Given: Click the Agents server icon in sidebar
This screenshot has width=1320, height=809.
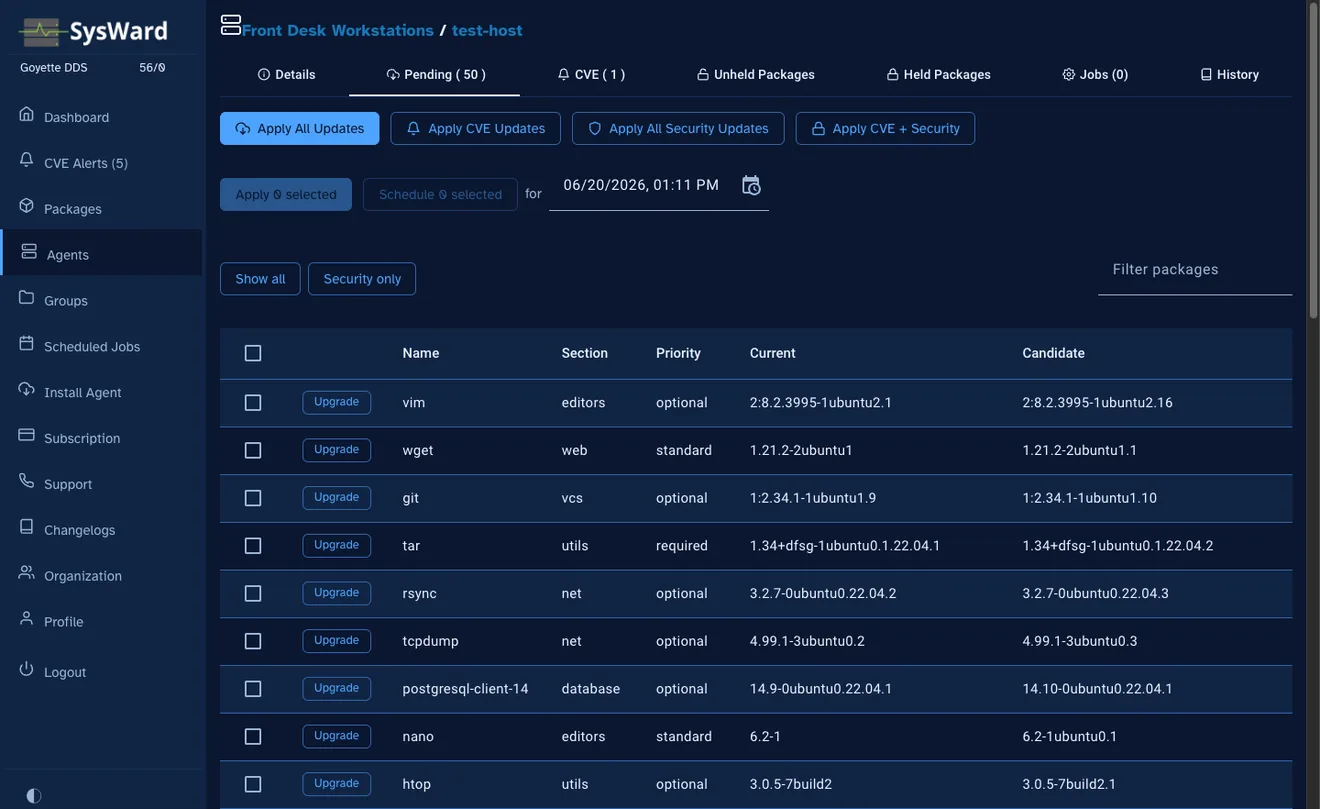Looking at the screenshot, I should 29,252.
